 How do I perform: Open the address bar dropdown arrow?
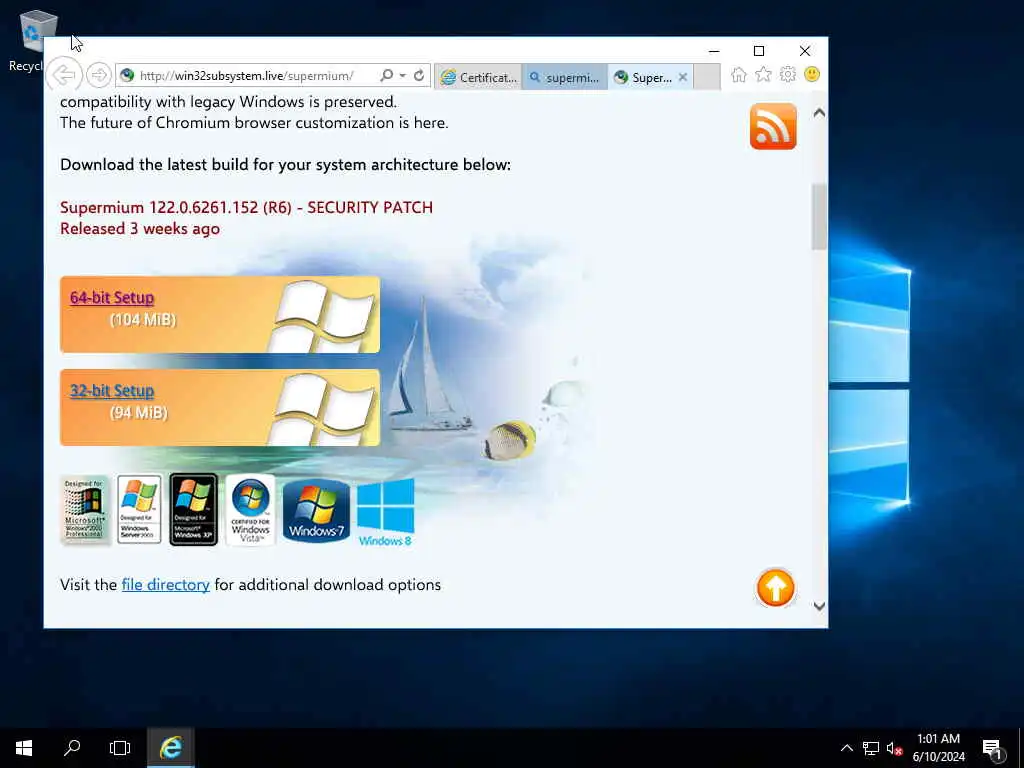[x=403, y=76]
